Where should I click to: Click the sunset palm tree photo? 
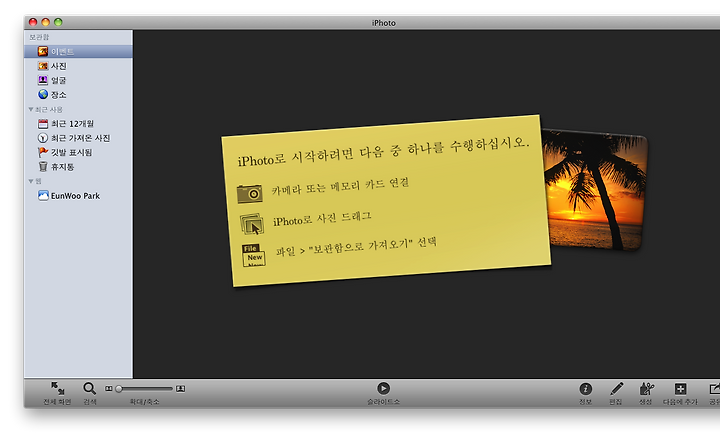[597, 190]
